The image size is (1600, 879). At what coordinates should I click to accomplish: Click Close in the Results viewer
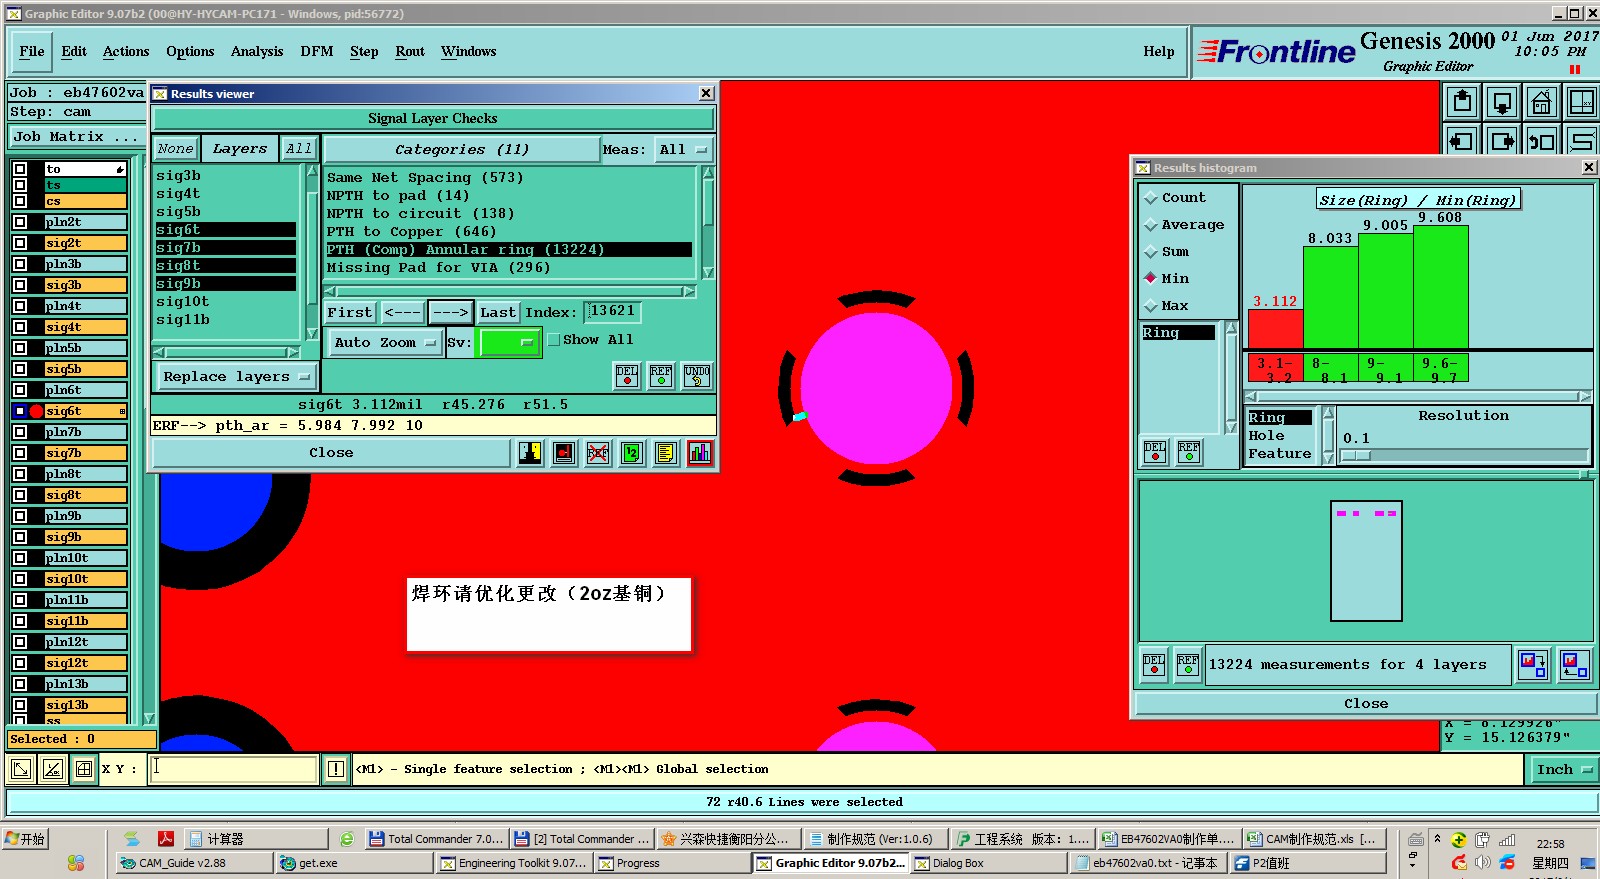pos(331,453)
